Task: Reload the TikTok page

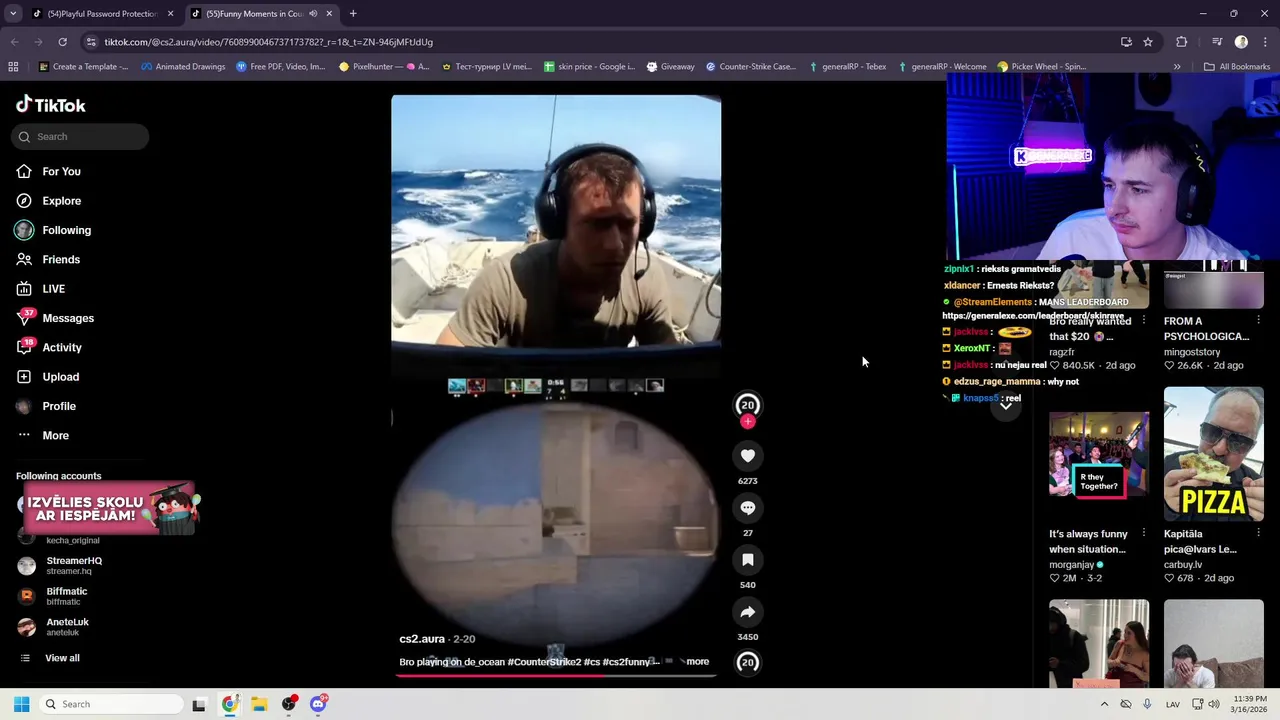Action: click(62, 42)
